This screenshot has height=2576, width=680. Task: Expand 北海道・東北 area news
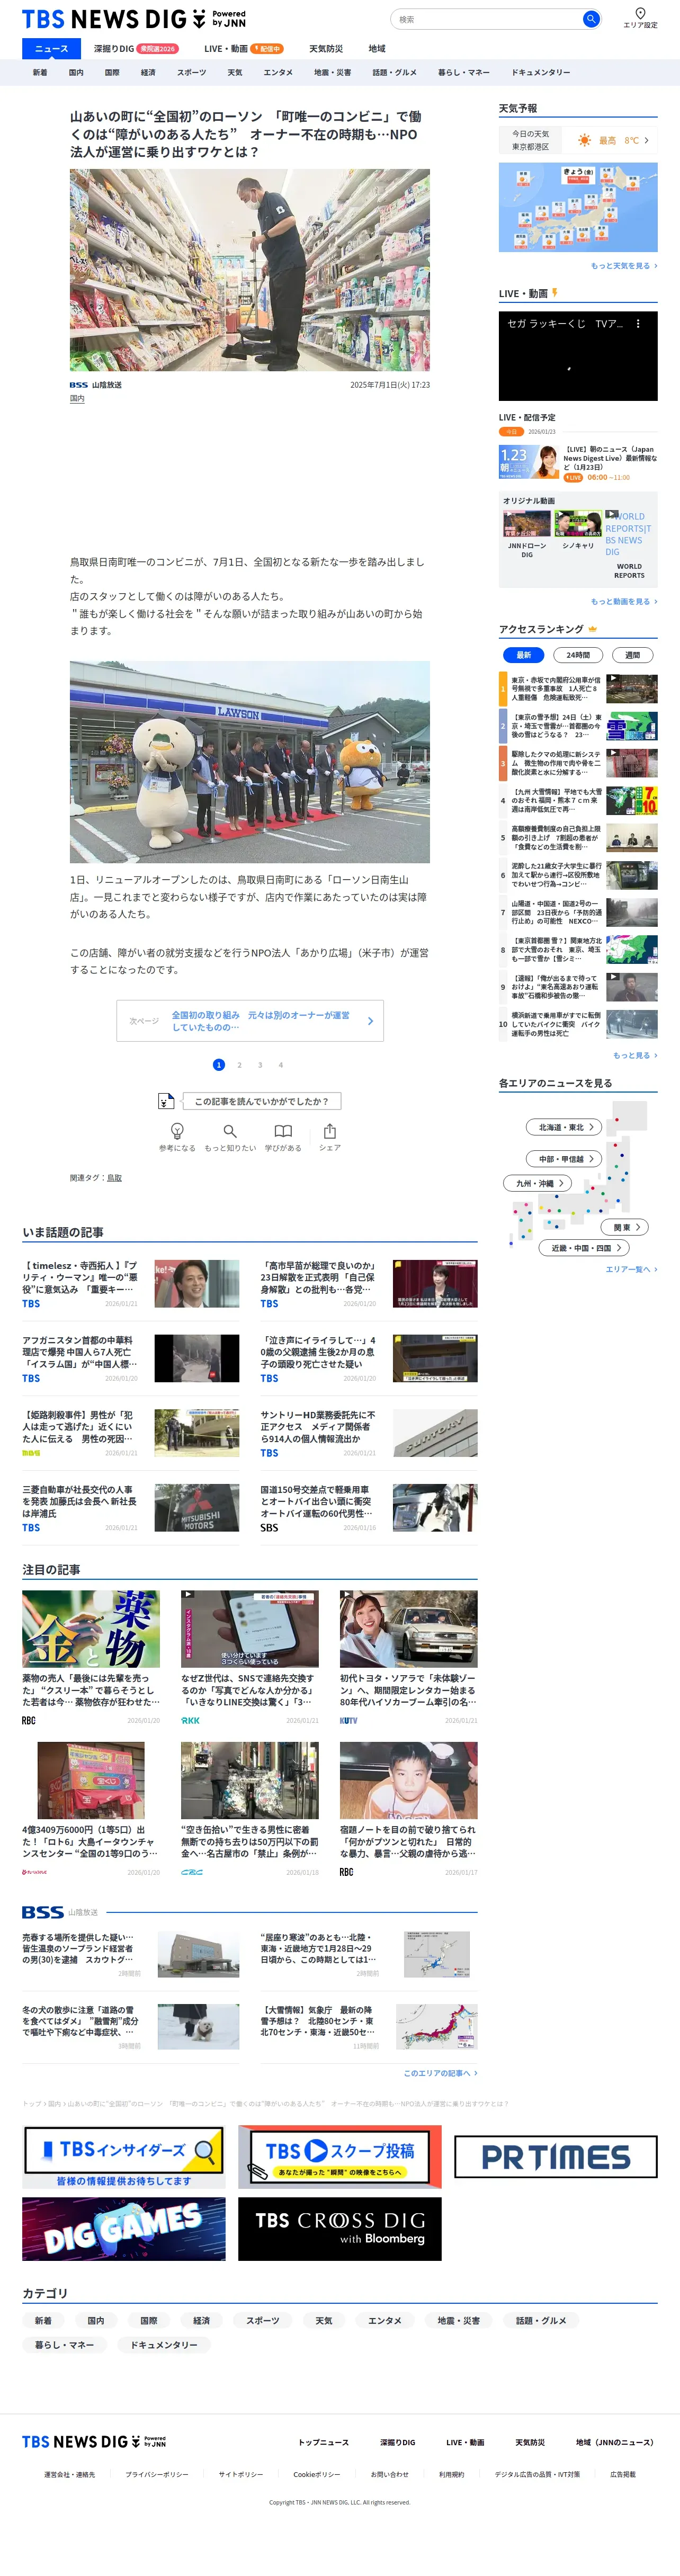pos(564,1127)
